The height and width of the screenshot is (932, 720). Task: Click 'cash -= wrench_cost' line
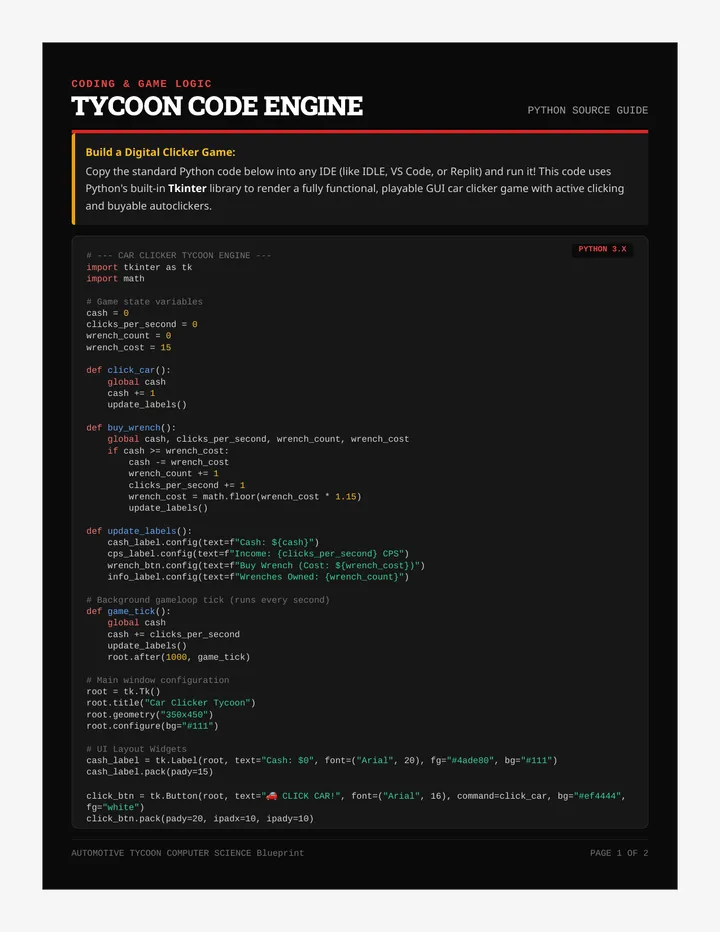coord(178,462)
